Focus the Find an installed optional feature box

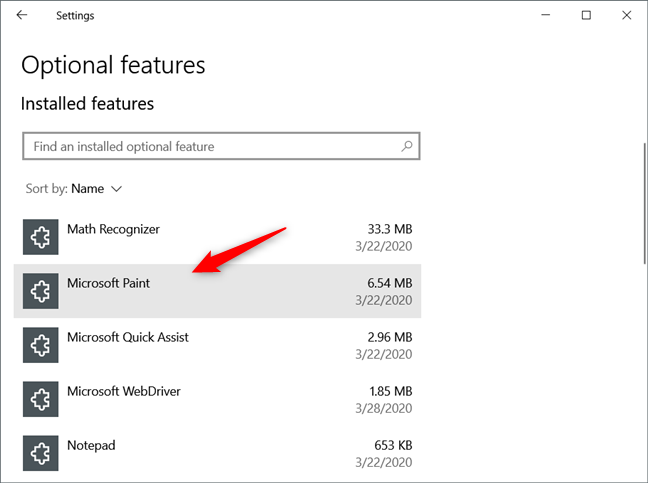tap(221, 146)
